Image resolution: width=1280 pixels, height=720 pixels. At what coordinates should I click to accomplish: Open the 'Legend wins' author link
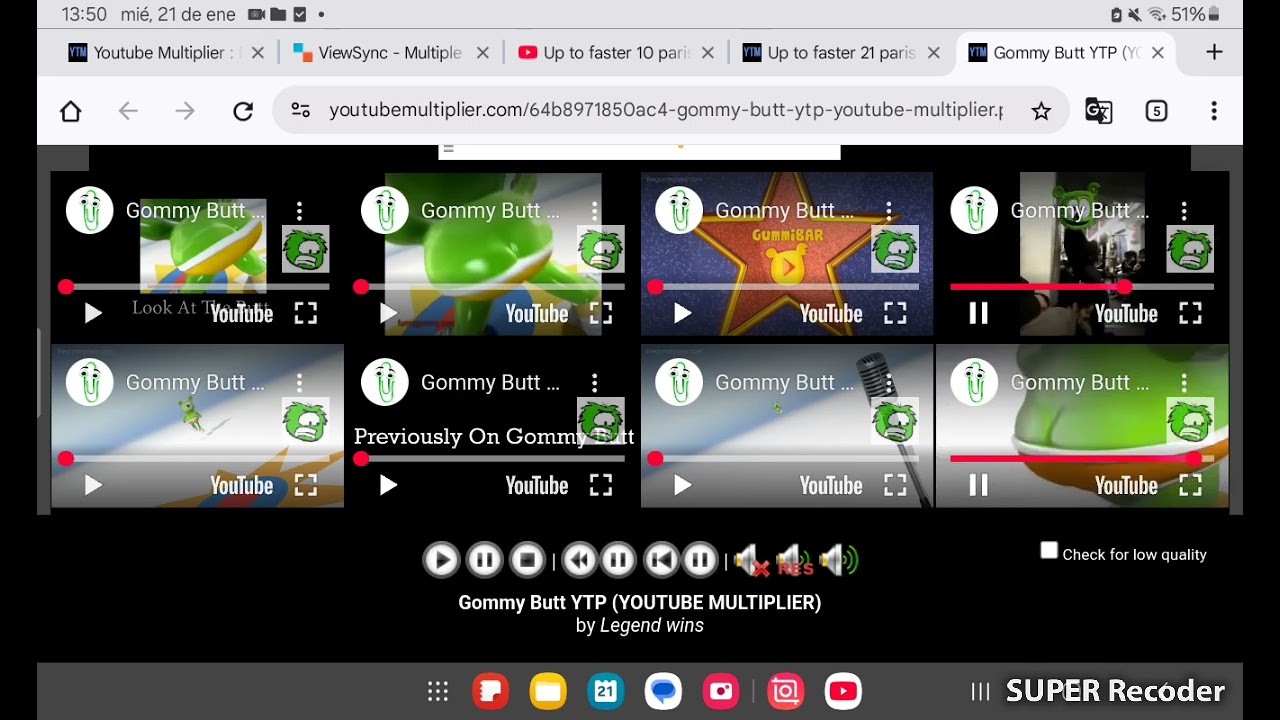click(652, 626)
